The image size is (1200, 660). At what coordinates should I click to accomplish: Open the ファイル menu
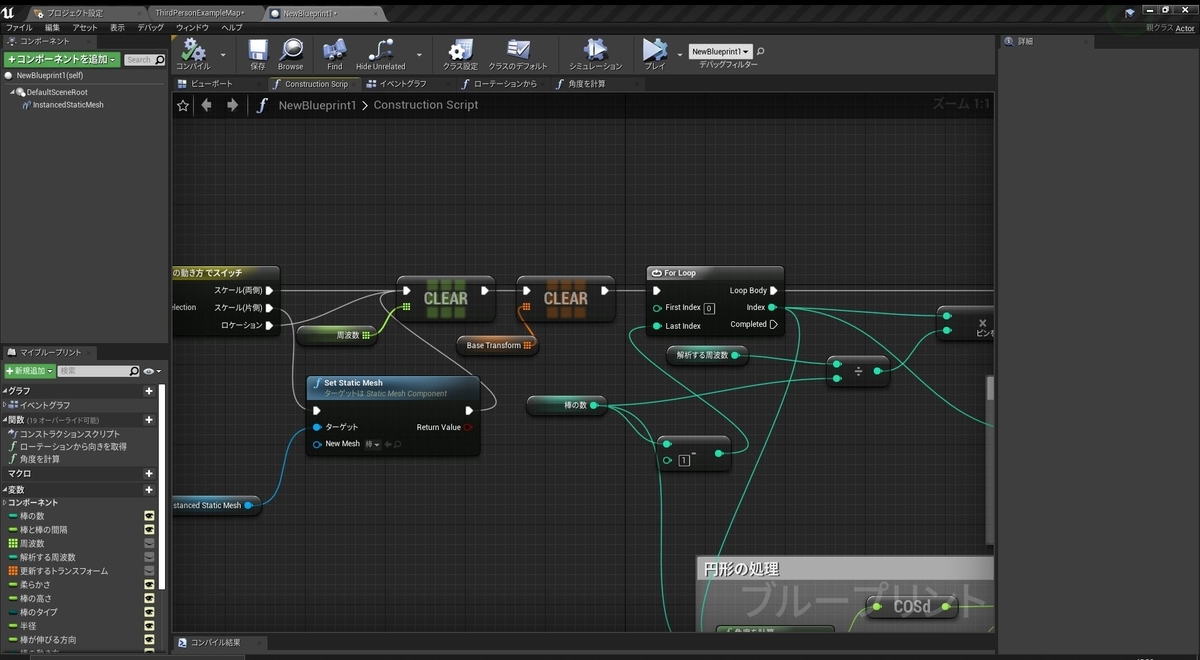point(19,27)
